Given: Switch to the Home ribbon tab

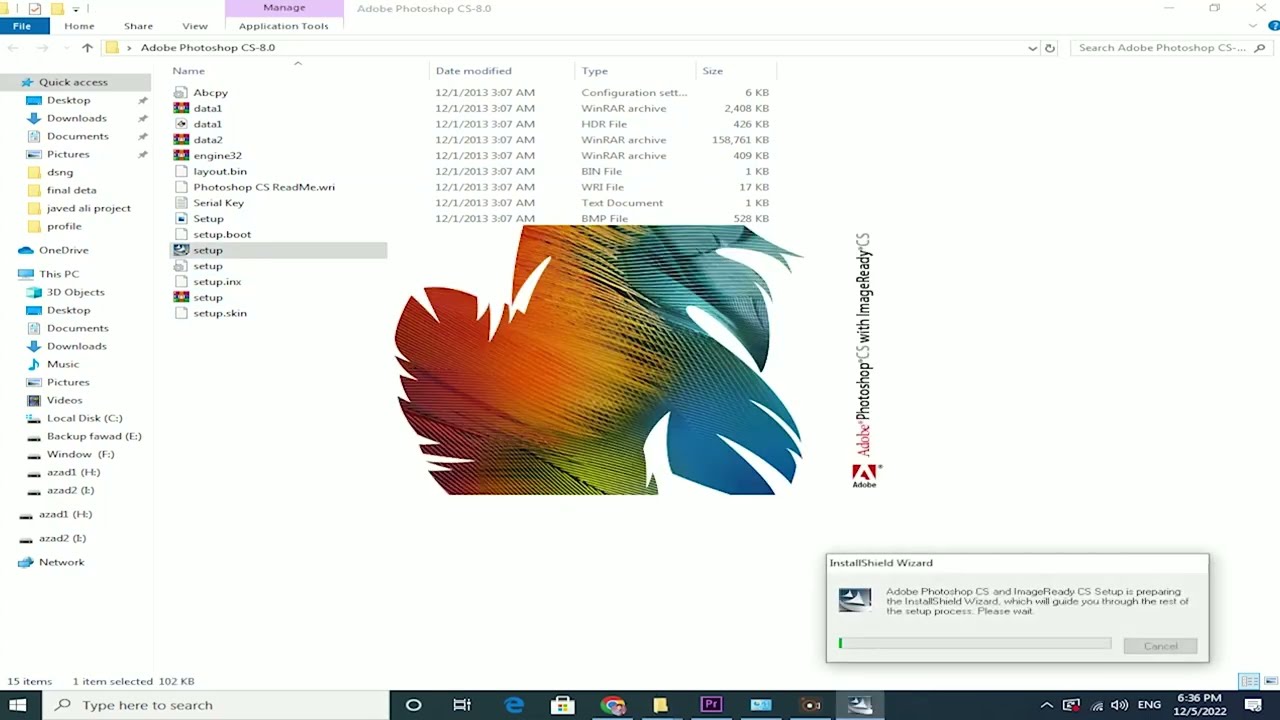Looking at the screenshot, I should click(79, 26).
